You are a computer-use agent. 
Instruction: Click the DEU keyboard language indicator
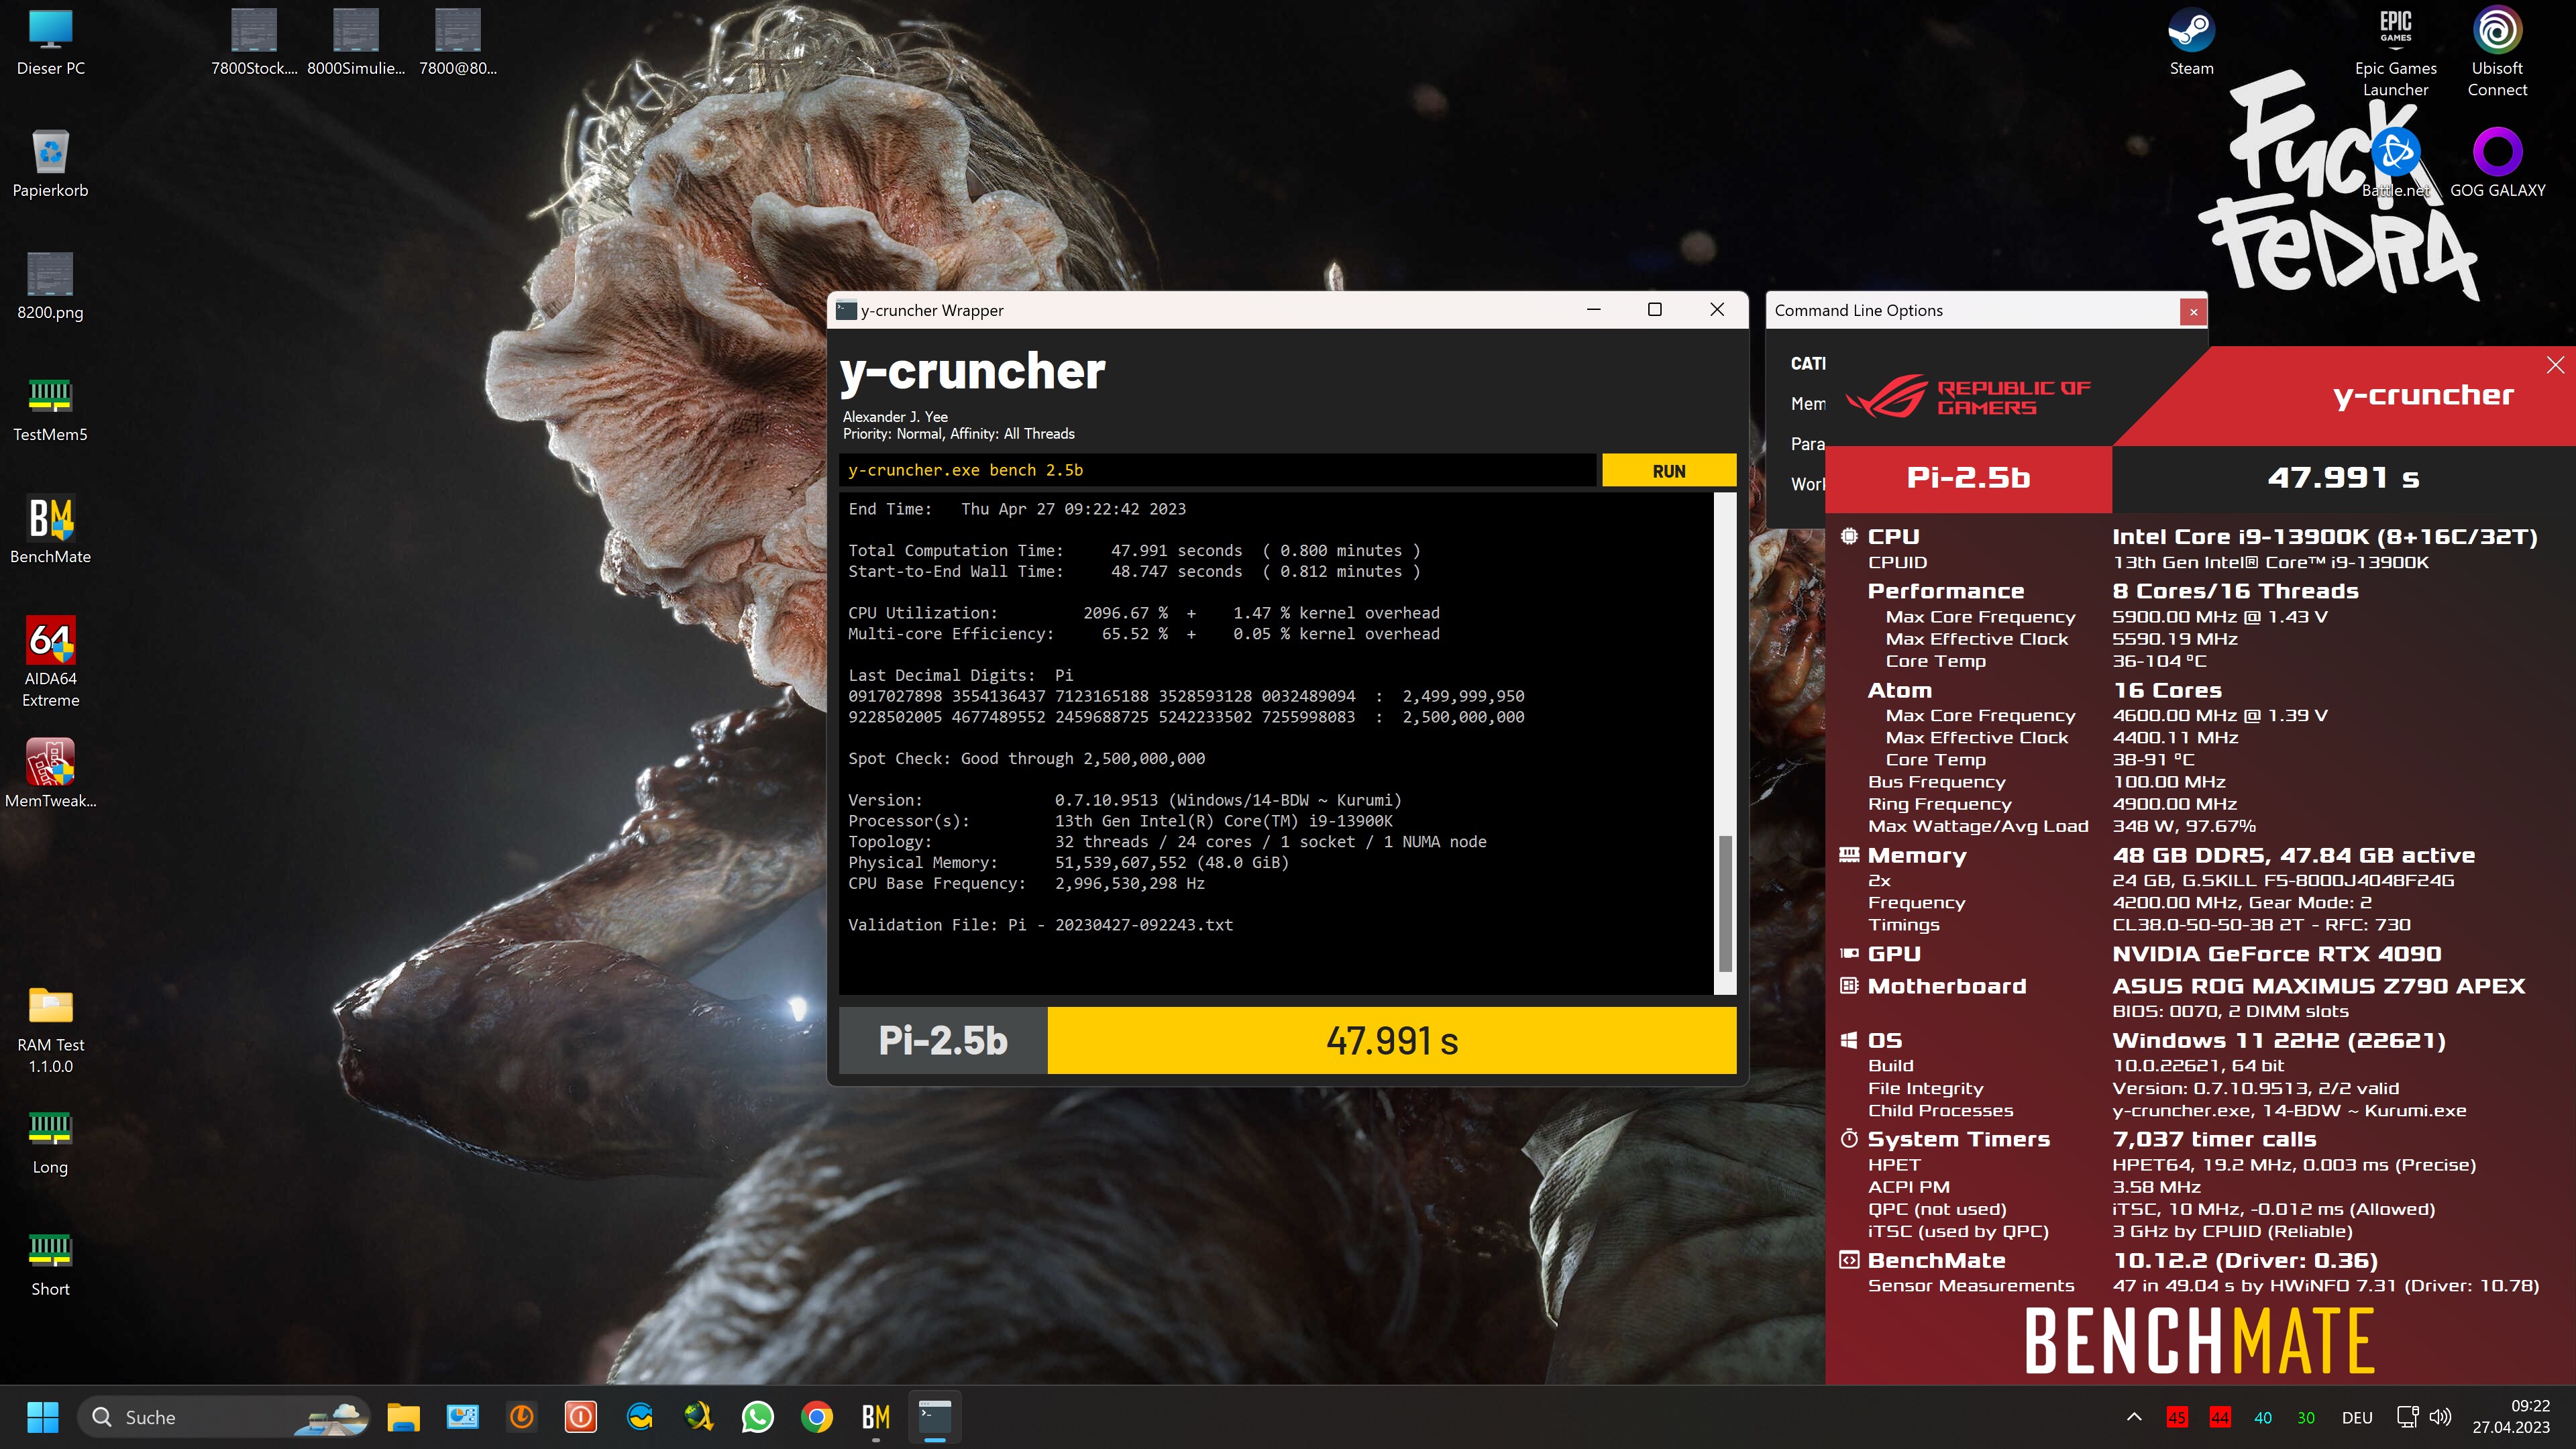pyautogui.click(x=2356, y=1418)
